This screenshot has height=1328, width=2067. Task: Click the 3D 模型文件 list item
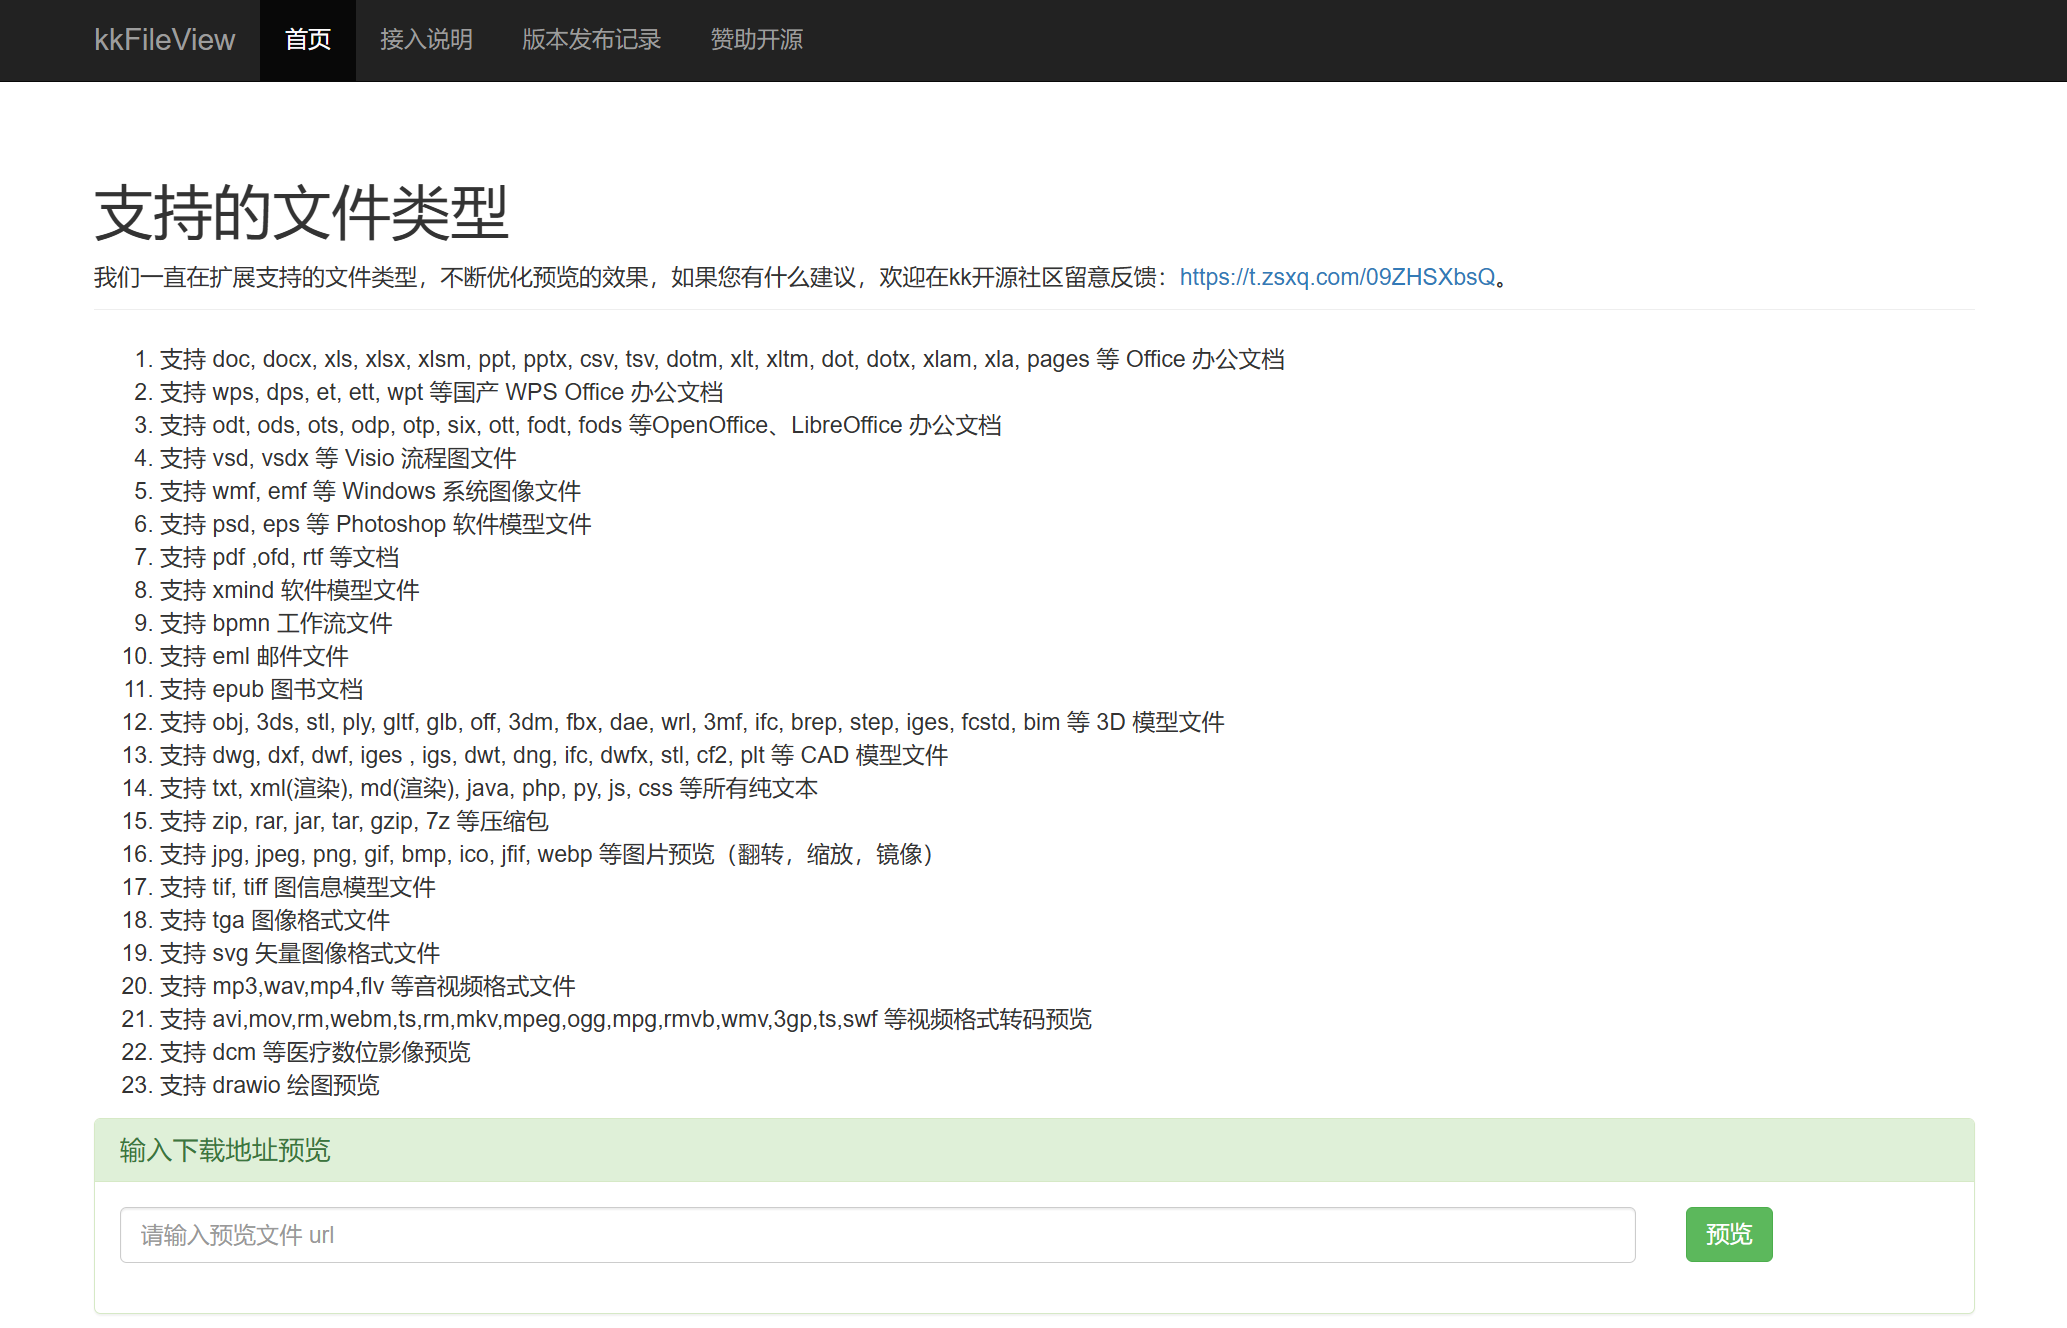click(691, 722)
